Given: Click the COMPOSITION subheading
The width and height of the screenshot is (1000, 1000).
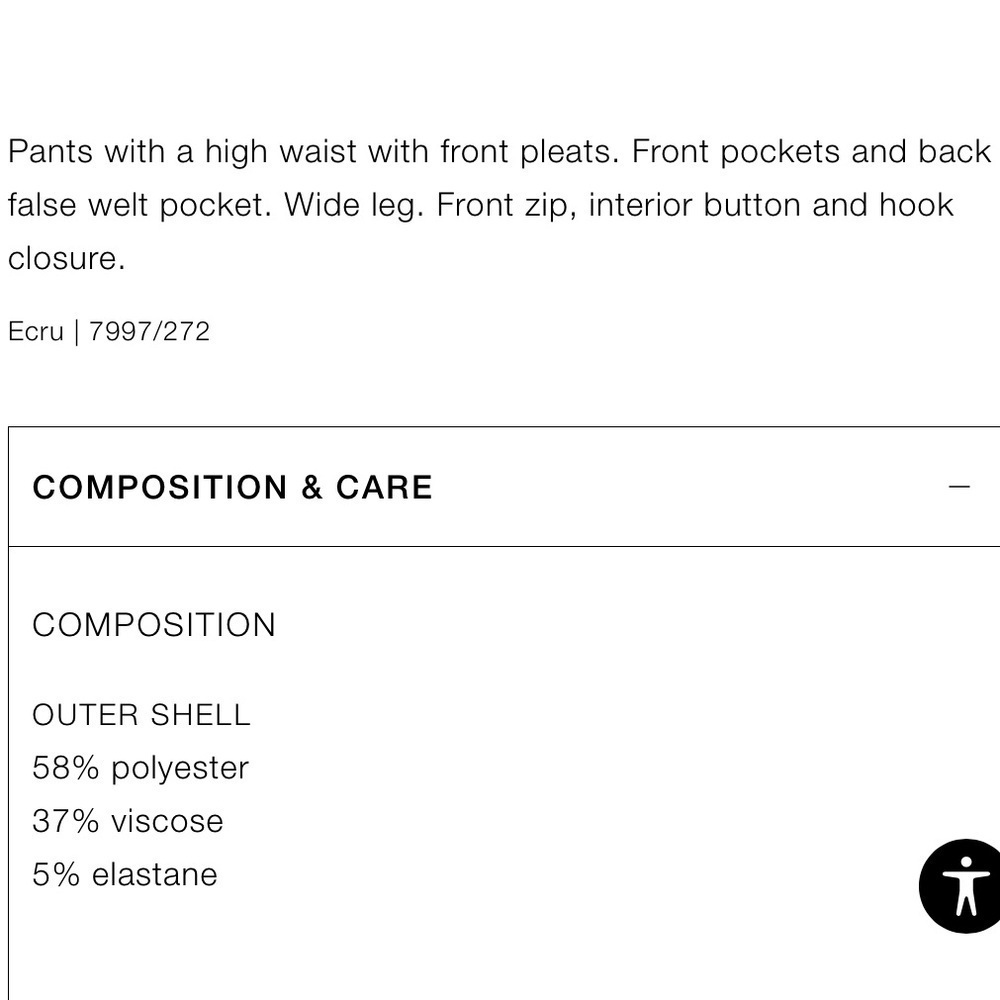Looking at the screenshot, I should (x=154, y=625).
